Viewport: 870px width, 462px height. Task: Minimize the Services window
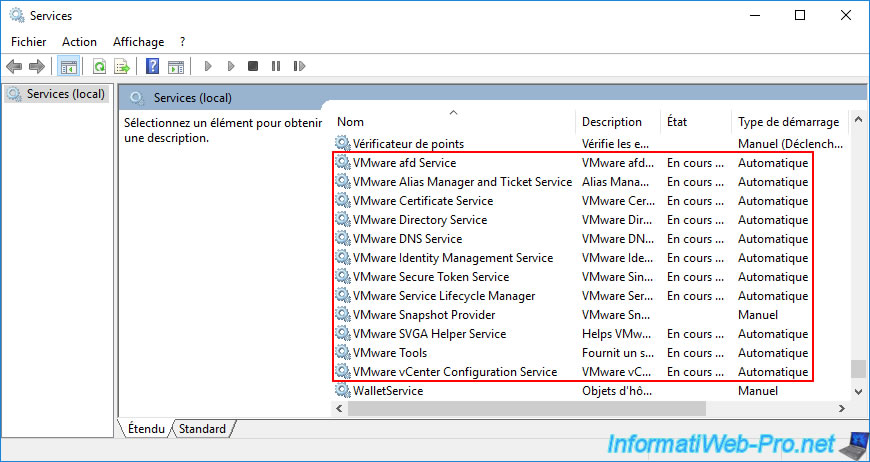(x=753, y=16)
